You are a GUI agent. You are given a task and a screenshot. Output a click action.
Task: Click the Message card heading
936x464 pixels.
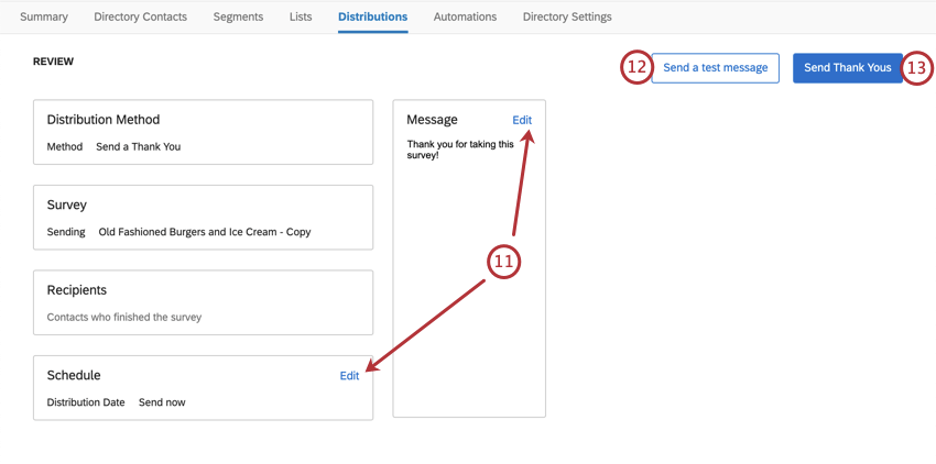coord(432,119)
